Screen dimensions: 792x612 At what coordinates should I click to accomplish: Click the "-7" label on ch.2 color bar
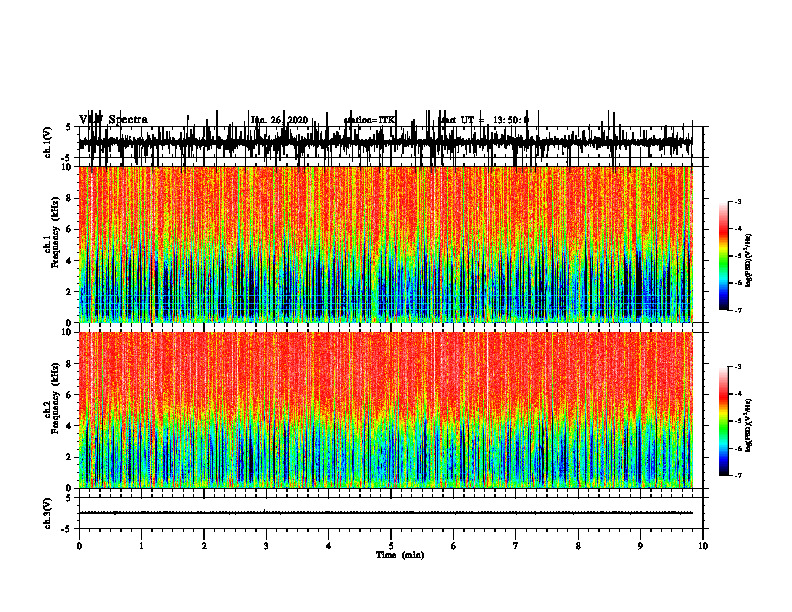click(x=737, y=476)
